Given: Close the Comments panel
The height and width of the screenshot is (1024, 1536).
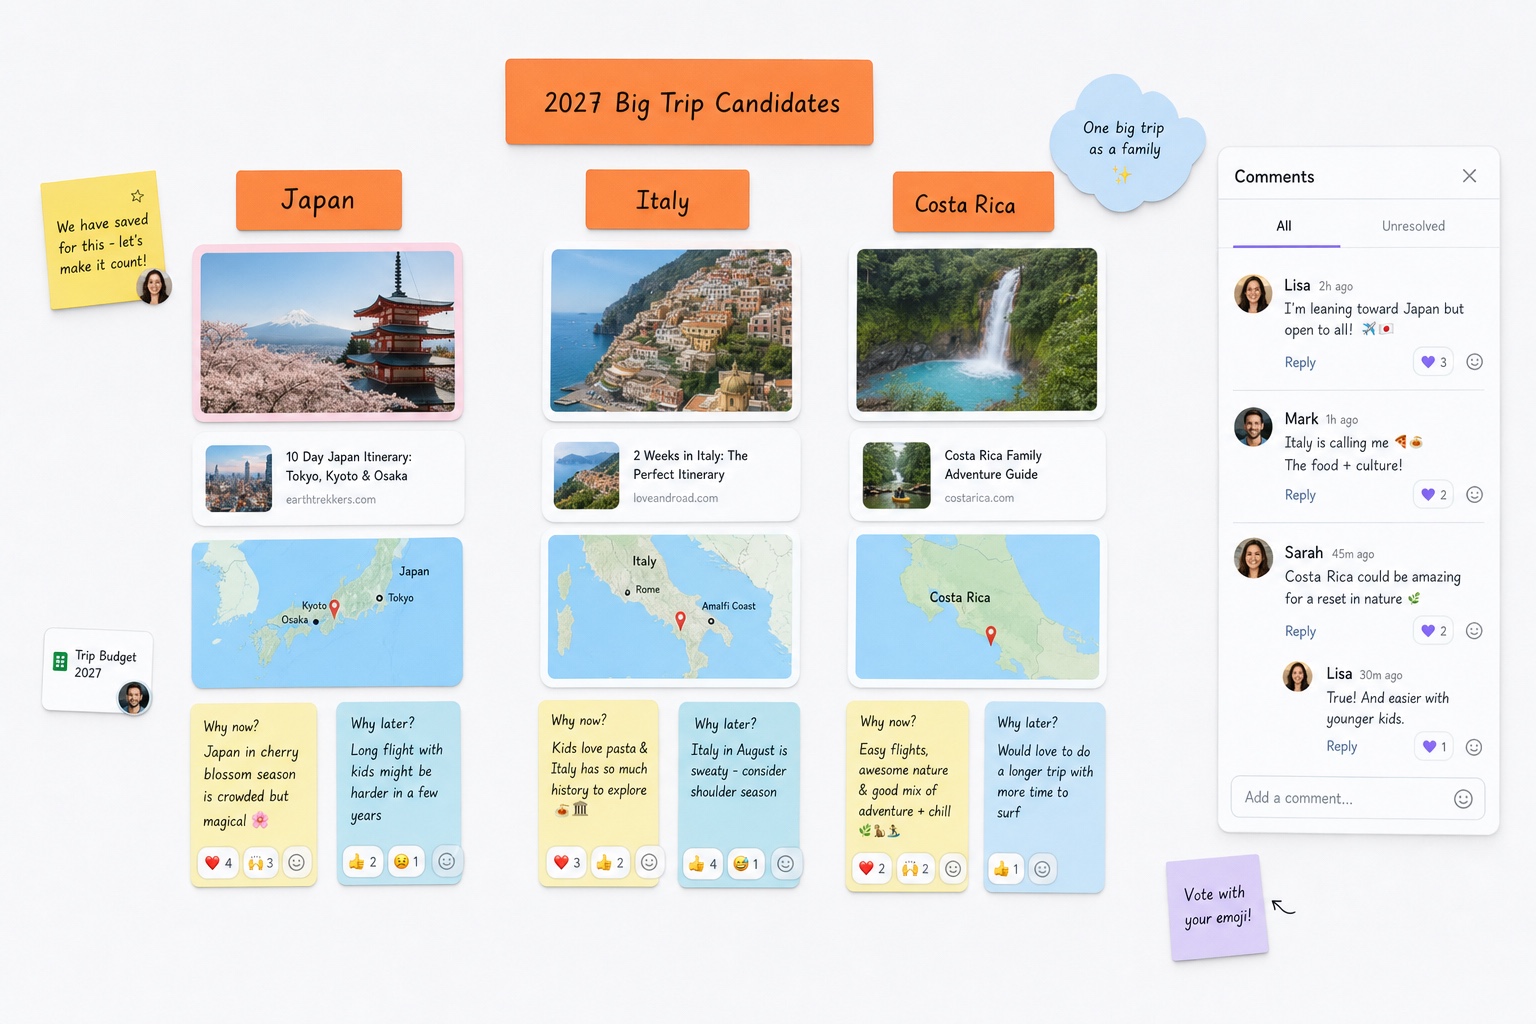Looking at the screenshot, I should point(1469,176).
